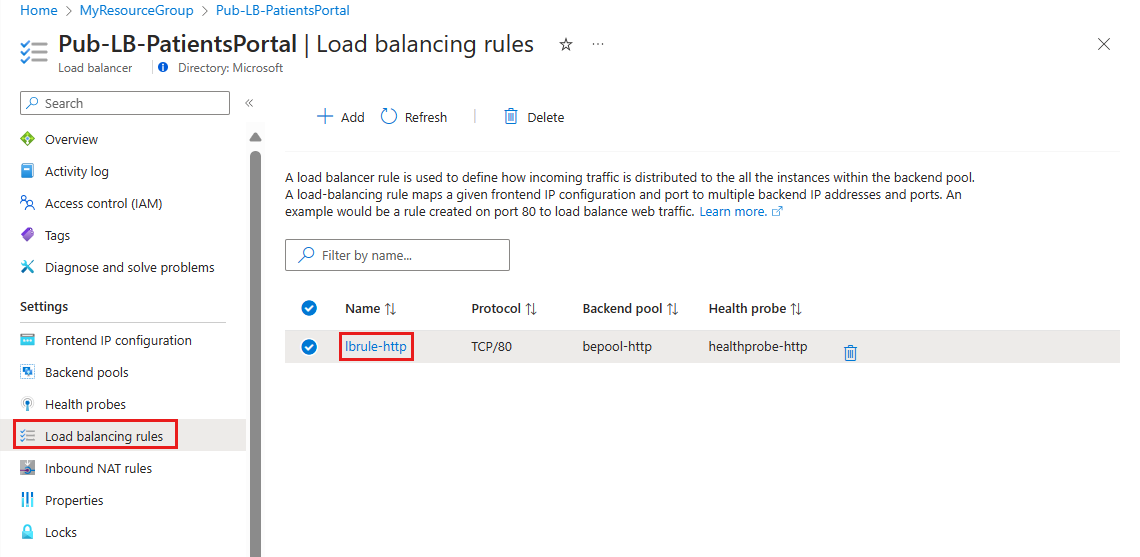This screenshot has width=1140, height=557.
Task: Sort by Backend pool column arrows
Action: pyautogui.click(x=672, y=309)
